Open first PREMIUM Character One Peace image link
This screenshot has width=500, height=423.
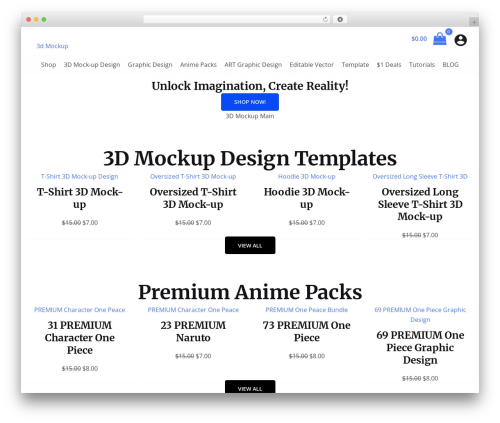[x=80, y=310]
